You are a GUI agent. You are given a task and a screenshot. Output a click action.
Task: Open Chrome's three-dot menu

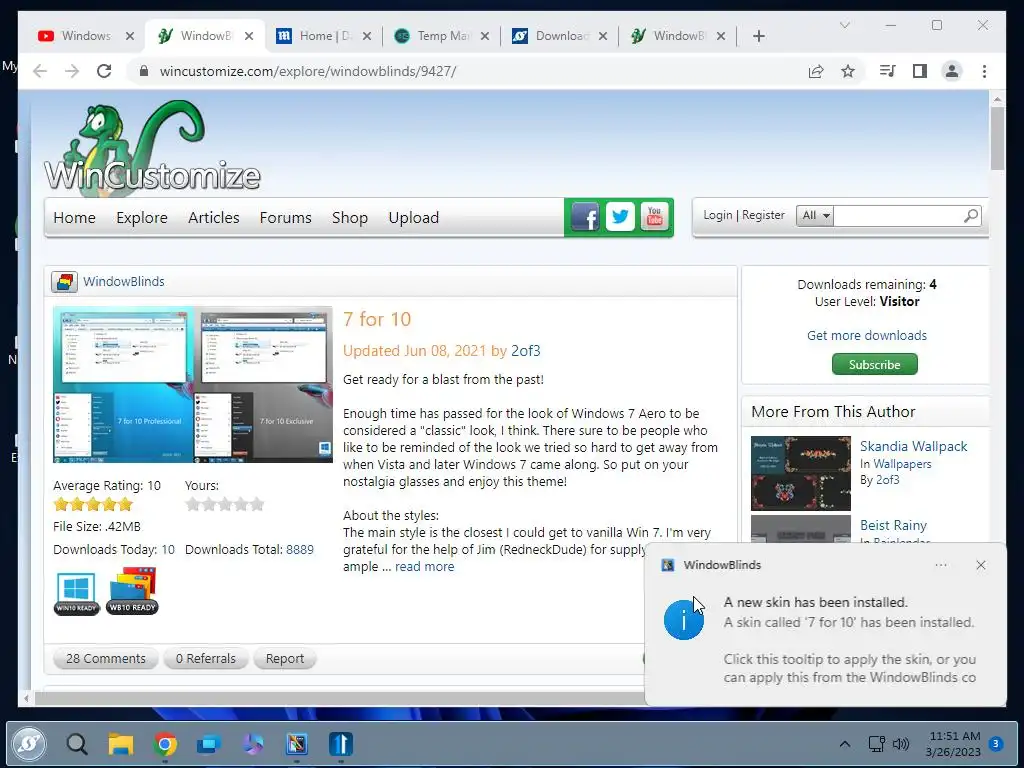(x=984, y=71)
